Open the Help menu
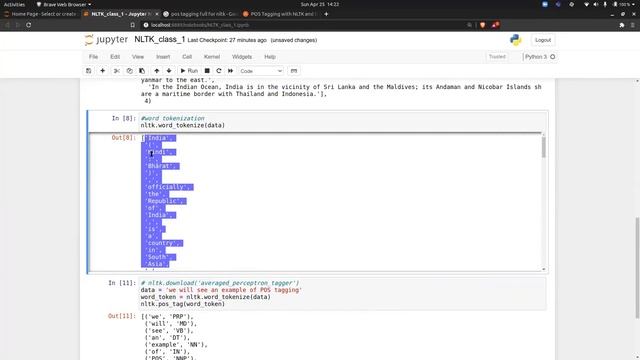This screenshot has width=640, height=360. pyautogui.click(x=270, y=57)
